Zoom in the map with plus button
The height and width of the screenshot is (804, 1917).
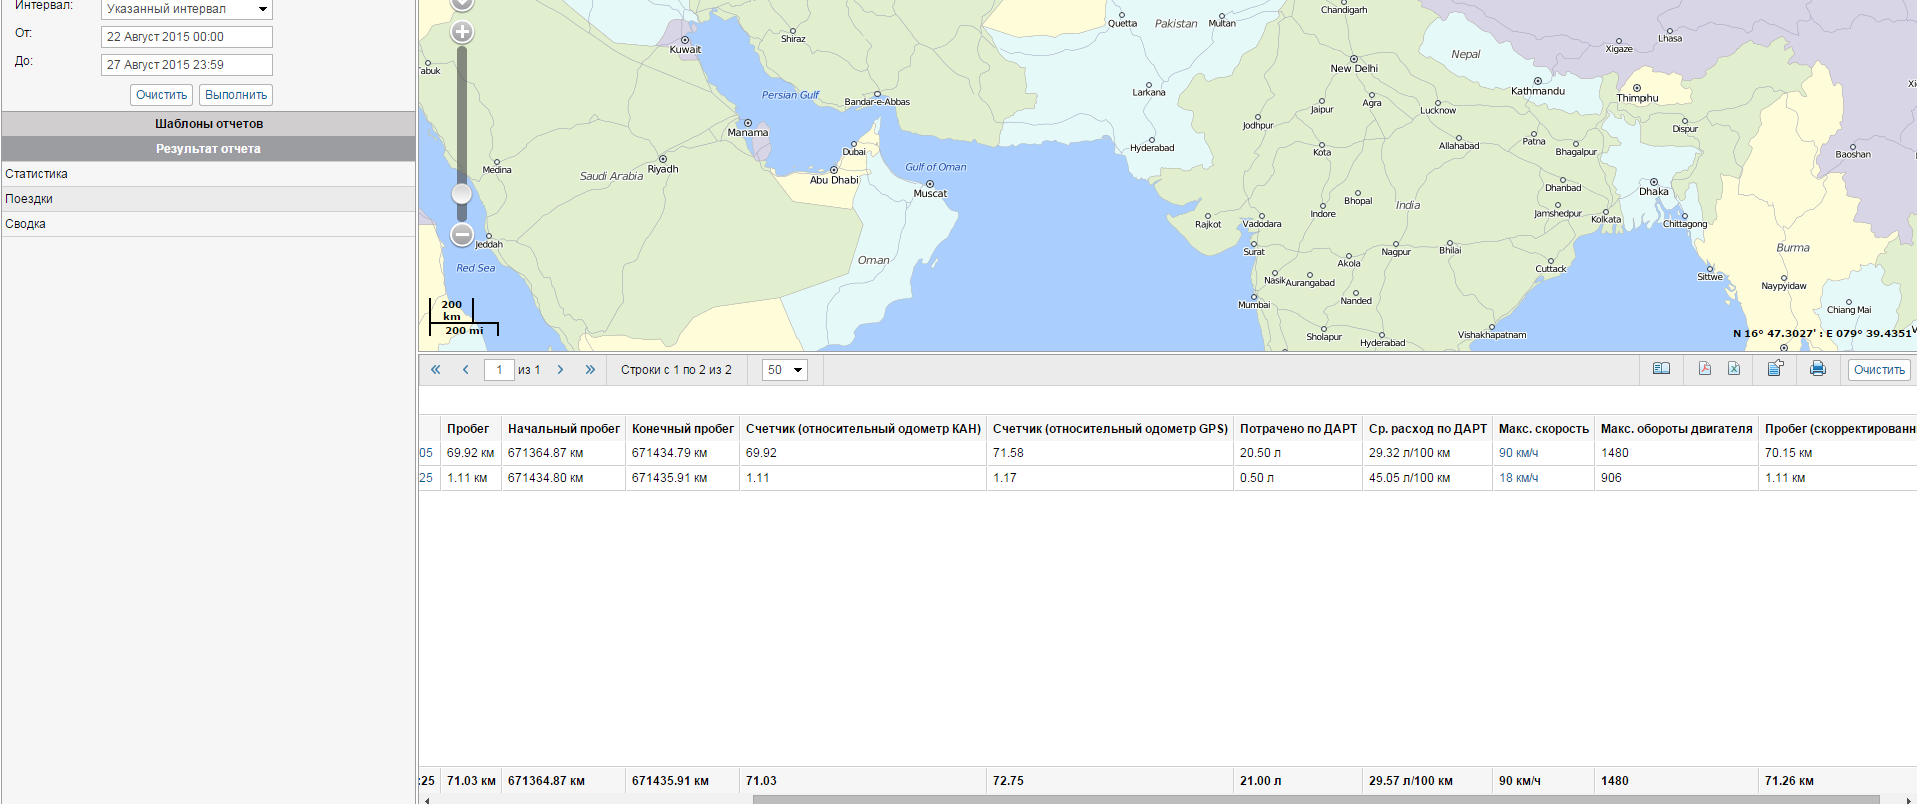[x=462, y=32]
